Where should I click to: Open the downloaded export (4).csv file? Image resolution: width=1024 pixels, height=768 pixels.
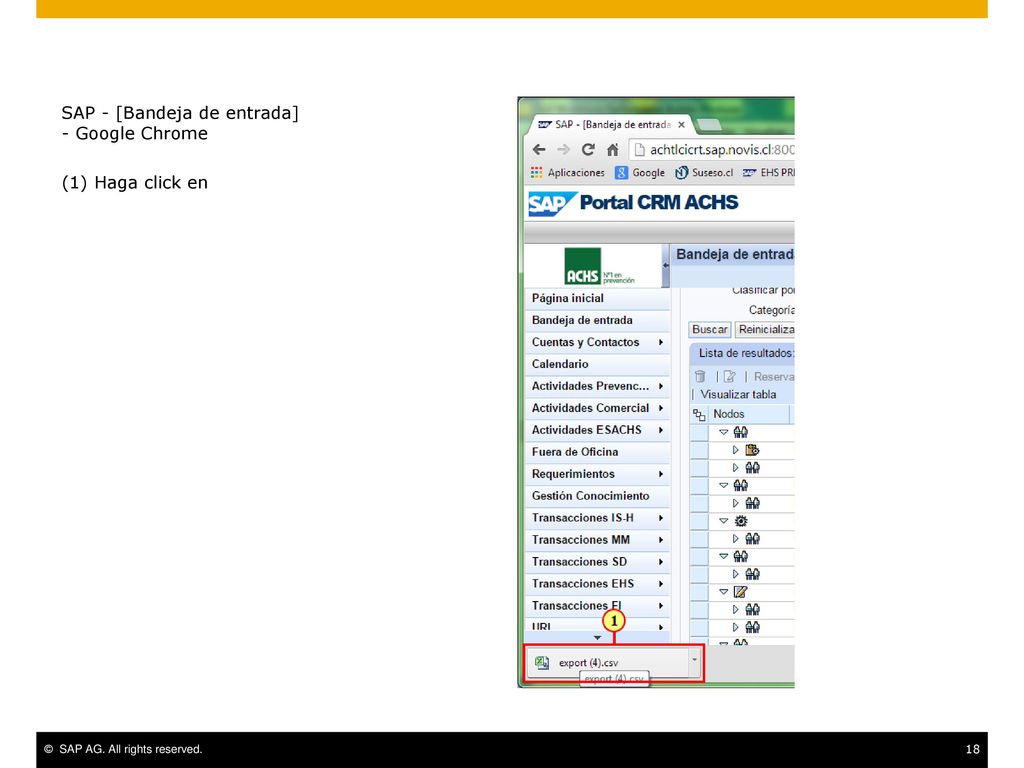click(608, 663)
